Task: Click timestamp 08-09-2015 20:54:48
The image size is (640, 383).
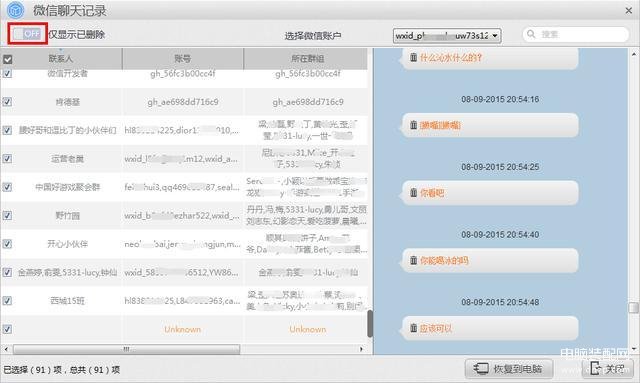Action: click(x=500, y=303)
